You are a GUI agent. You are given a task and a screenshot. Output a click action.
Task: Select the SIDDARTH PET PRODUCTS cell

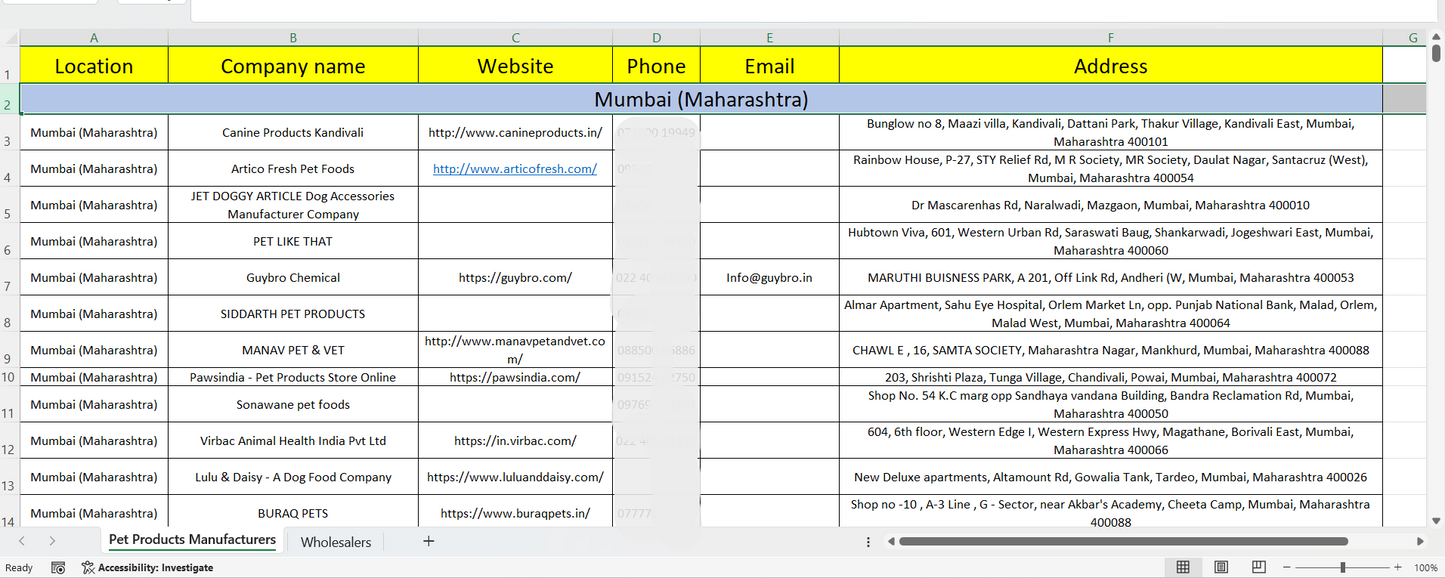(293, 313)
